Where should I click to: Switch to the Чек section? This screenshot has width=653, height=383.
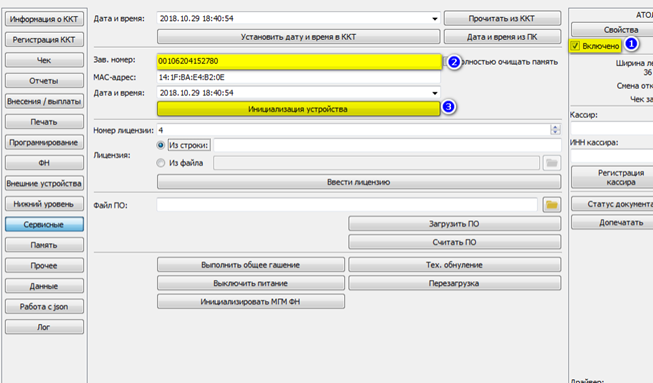(44, 60)
